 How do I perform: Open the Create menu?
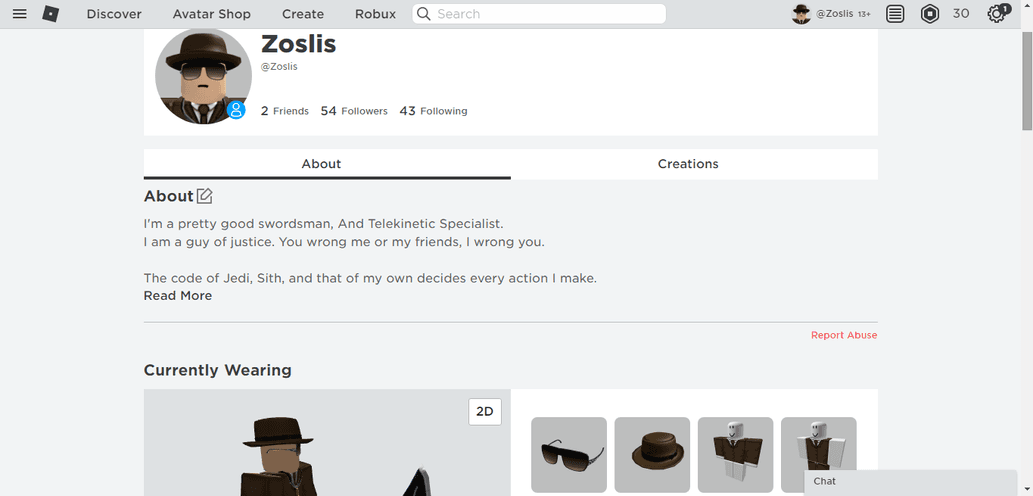click(x=303, y=14)
